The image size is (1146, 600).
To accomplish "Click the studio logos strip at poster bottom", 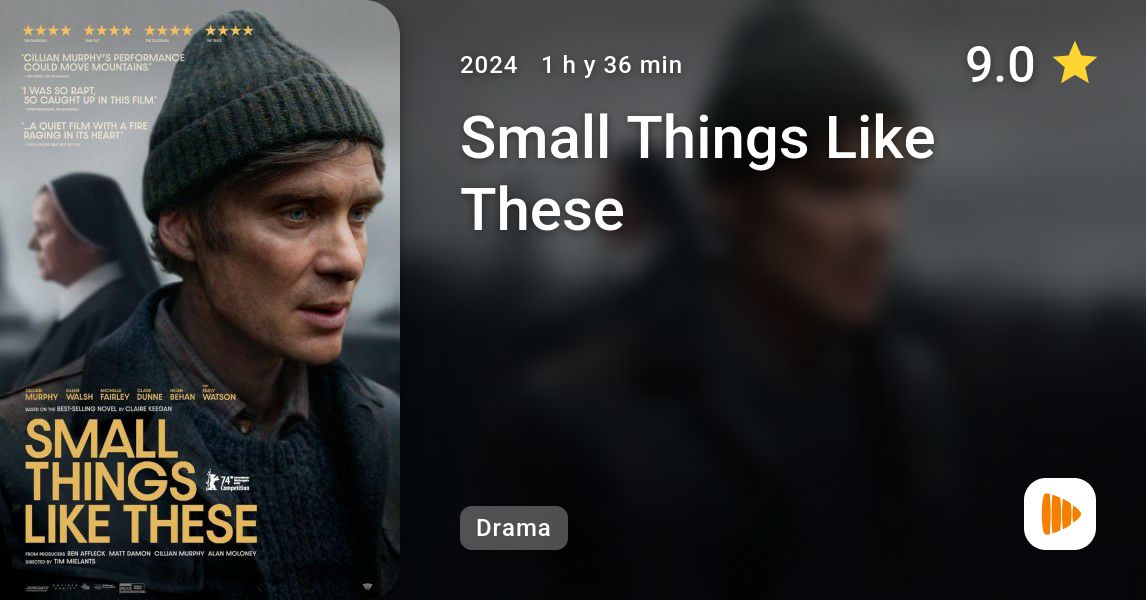I will click(x=85, y=587).
